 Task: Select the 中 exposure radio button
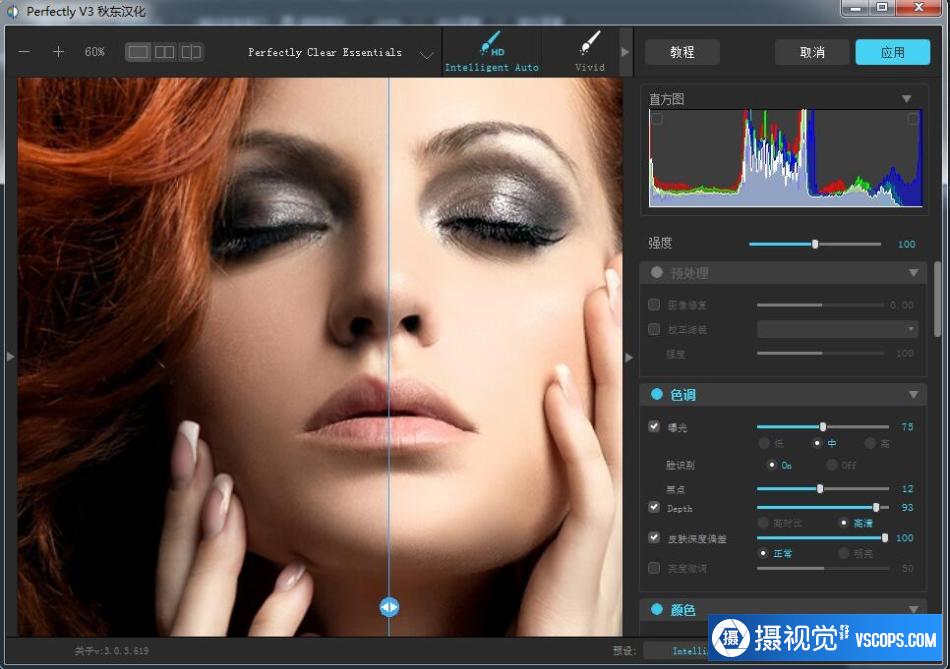[817, 443]
